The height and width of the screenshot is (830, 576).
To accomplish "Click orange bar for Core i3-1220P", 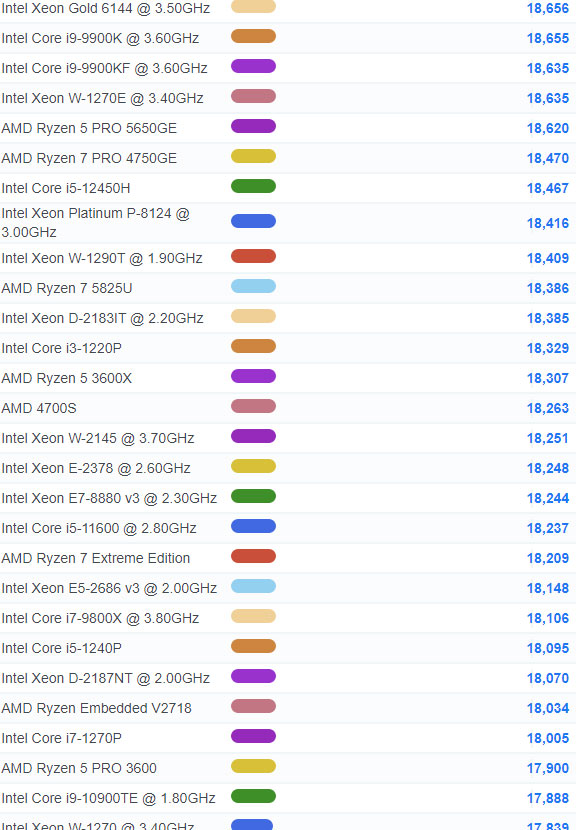I will pyautogui.click(x=254, y=346).
